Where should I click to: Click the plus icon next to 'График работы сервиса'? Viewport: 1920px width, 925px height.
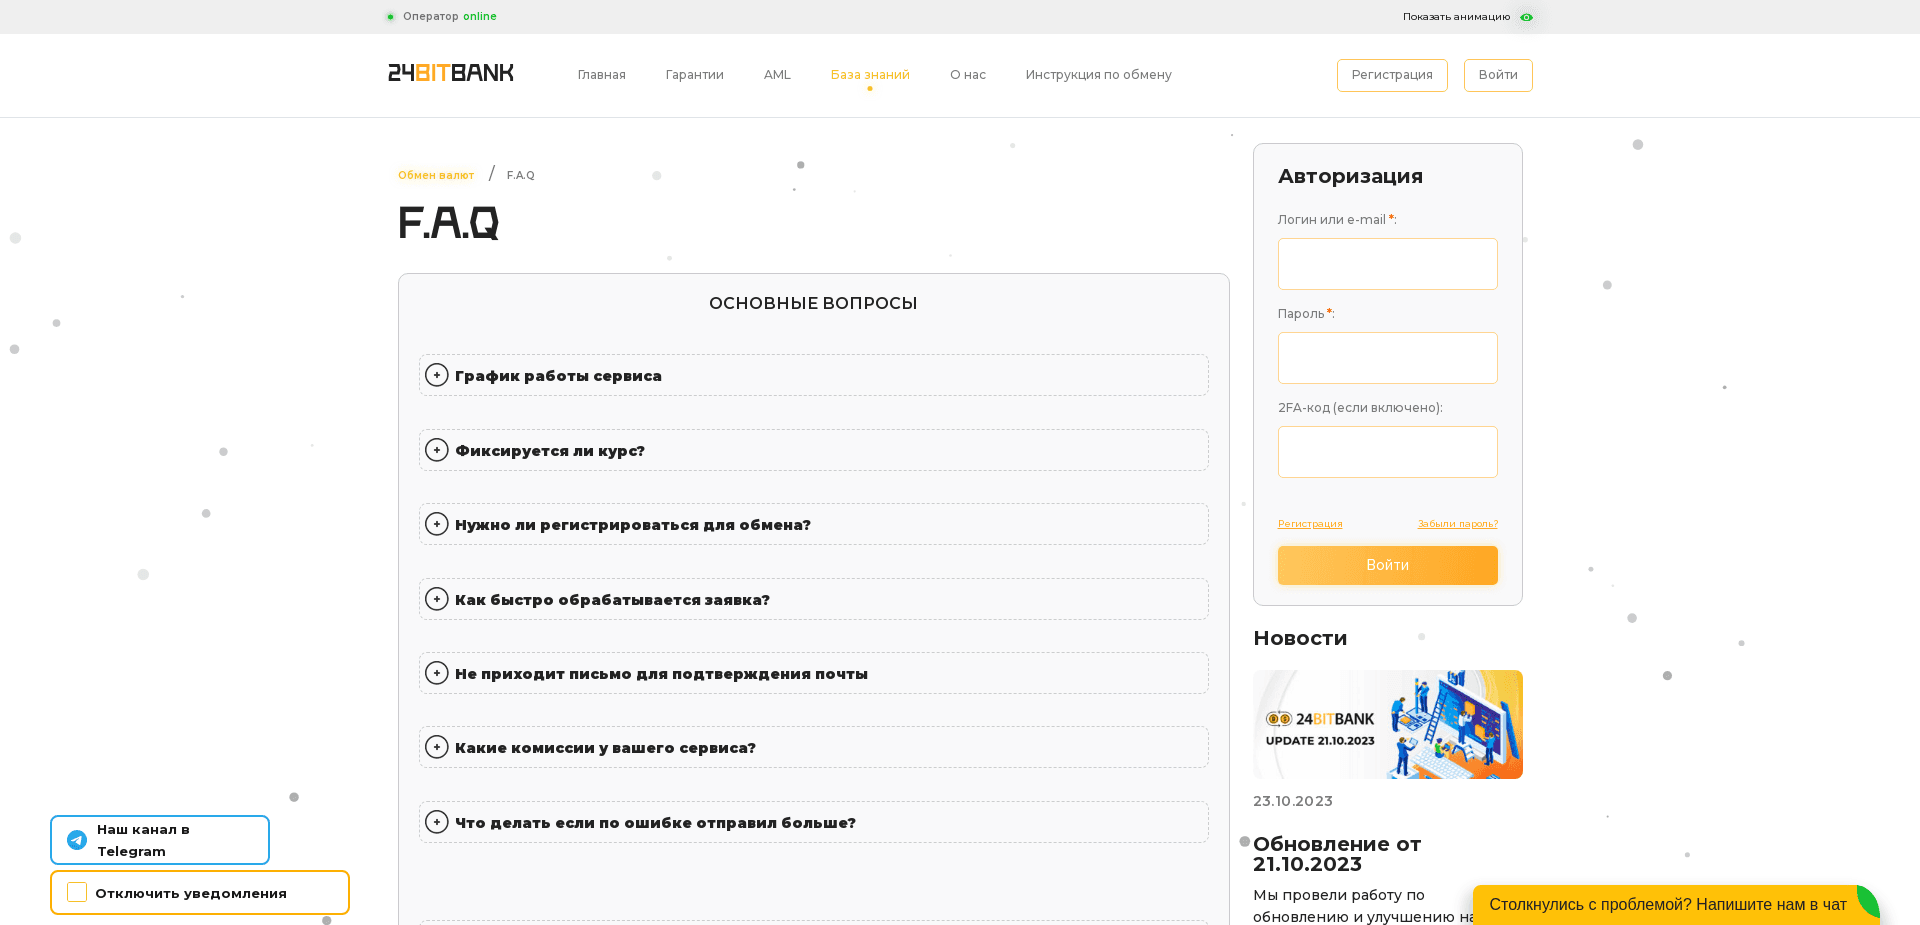[x=437, y=375]
